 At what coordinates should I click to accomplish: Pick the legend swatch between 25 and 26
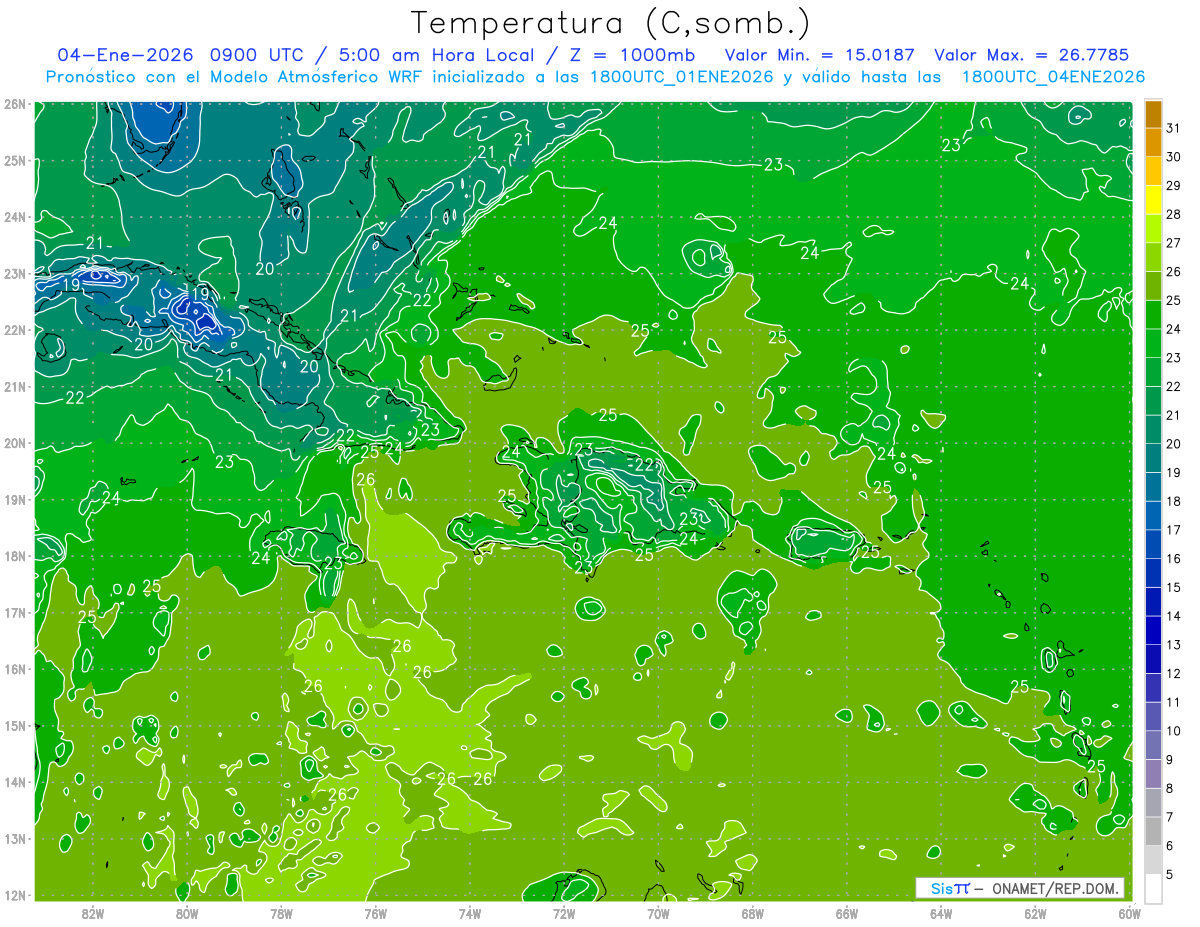tap(1153, 286)
